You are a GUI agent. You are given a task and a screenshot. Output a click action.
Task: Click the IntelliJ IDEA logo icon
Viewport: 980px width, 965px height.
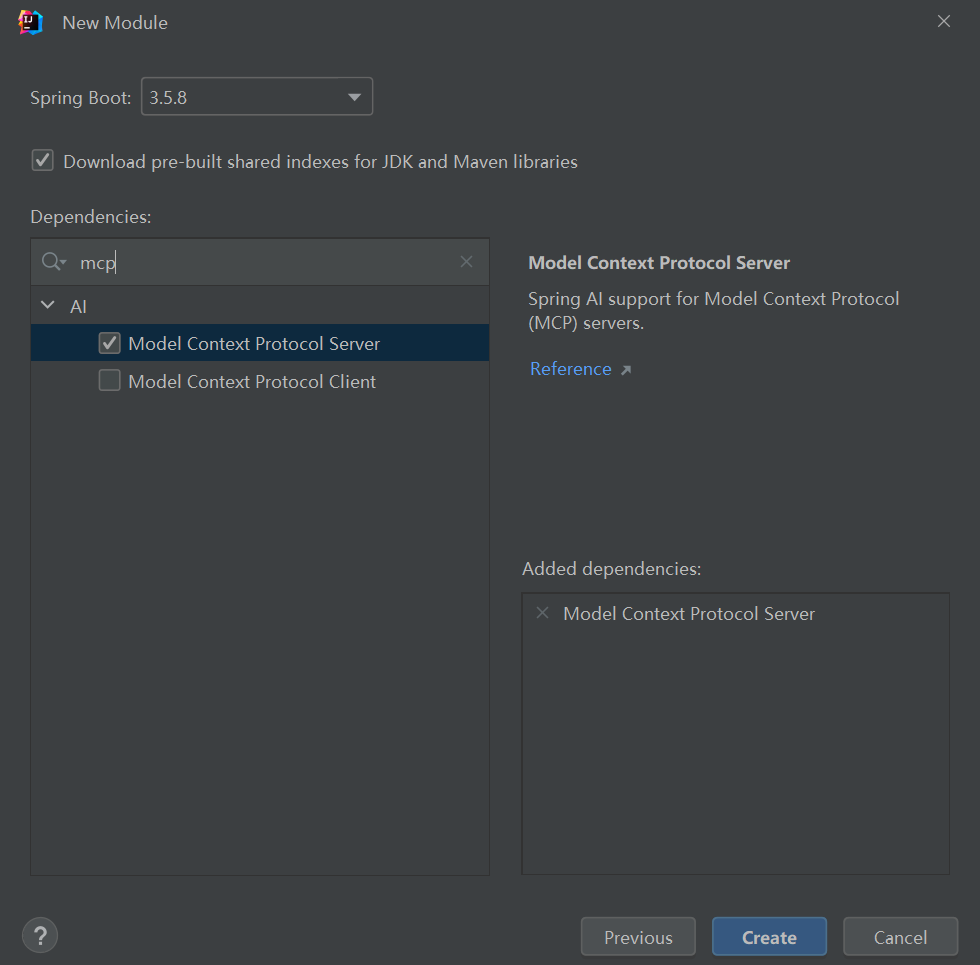[31, 22]
